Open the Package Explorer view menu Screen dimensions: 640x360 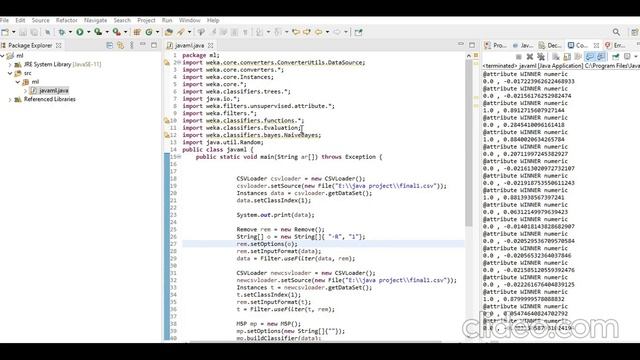132,45
